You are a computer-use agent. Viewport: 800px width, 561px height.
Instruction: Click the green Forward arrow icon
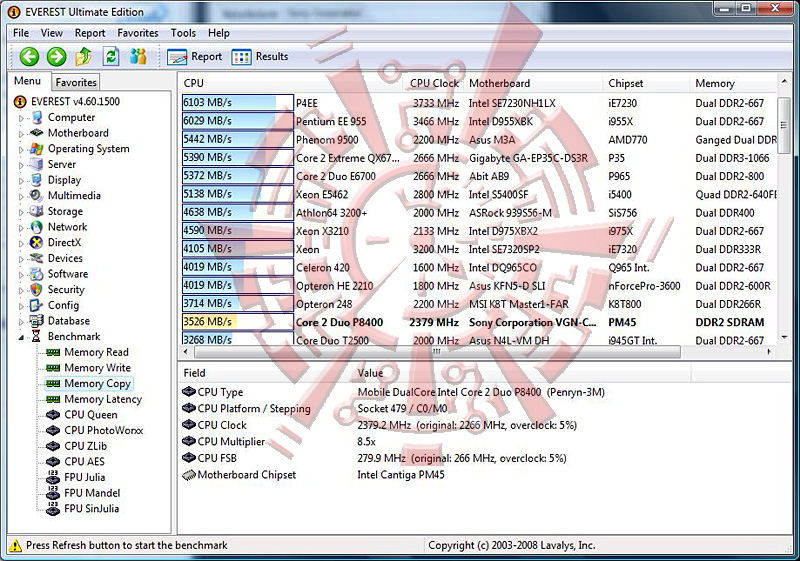pyautogui.click(x=57, y=56)
